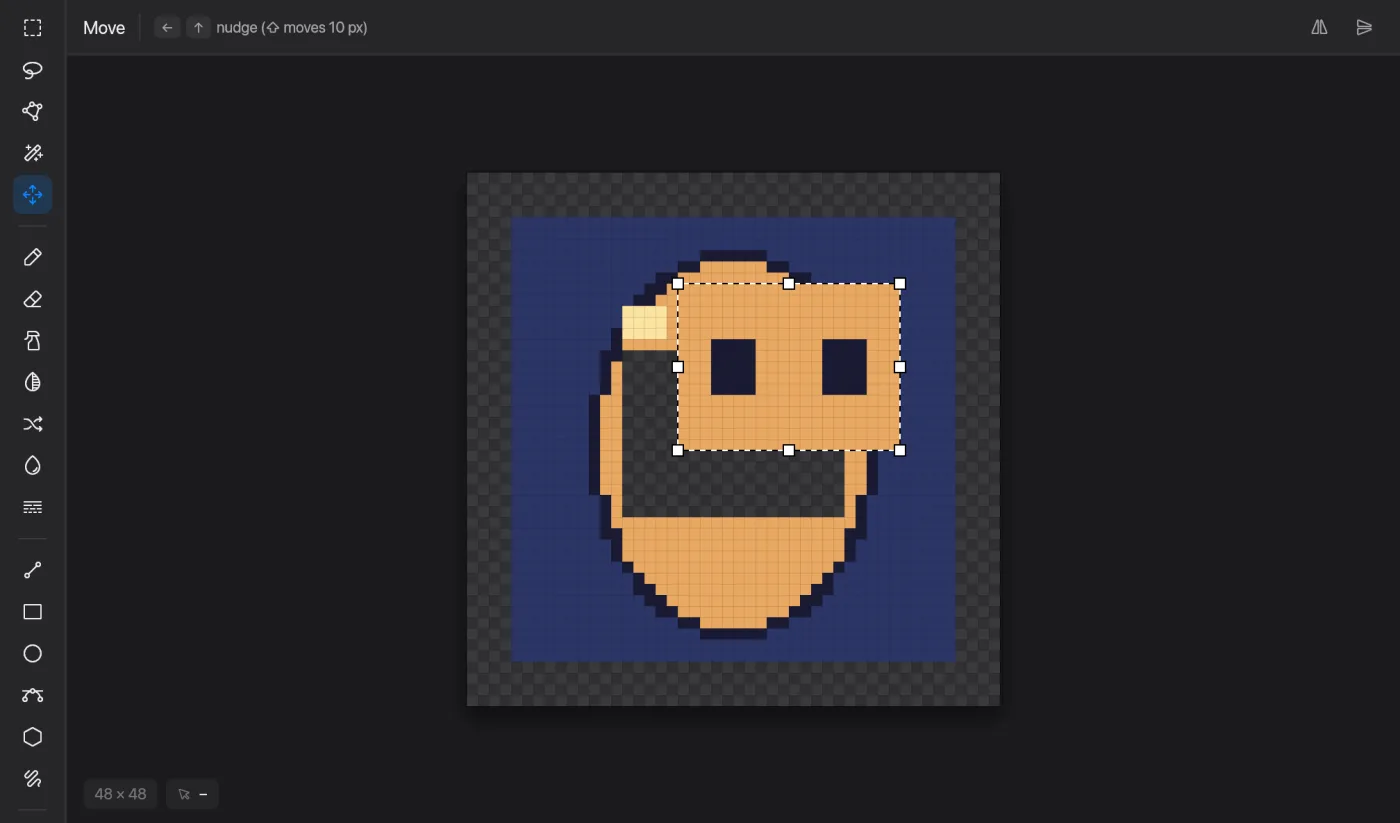
Task: Choose the spray bottle tool
Action: tap(33, 341)
